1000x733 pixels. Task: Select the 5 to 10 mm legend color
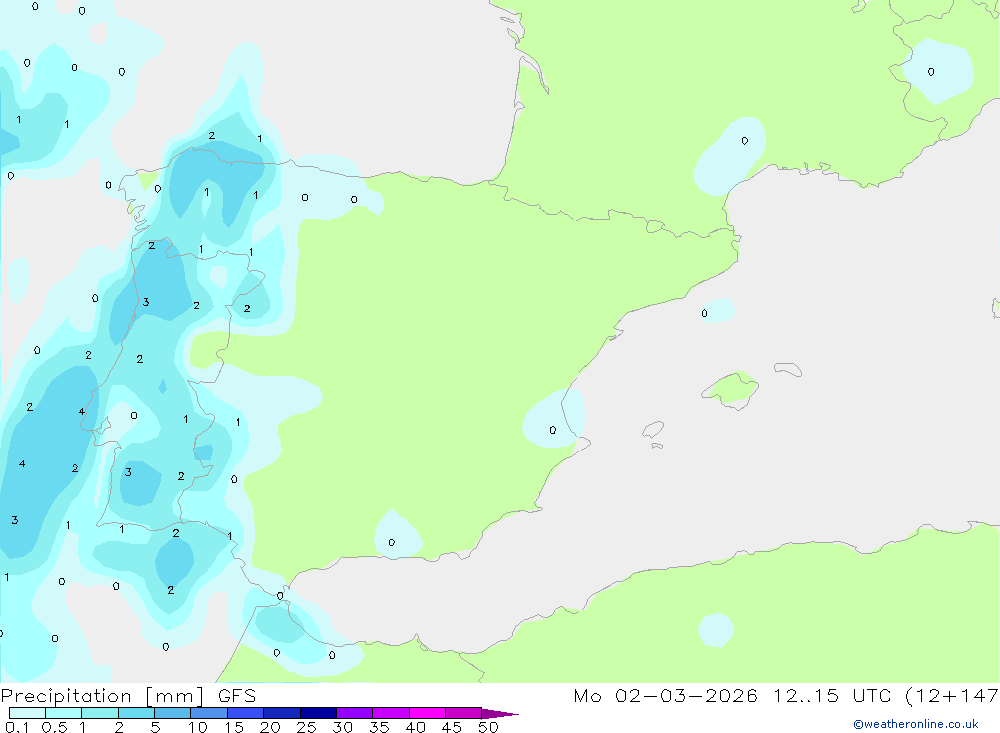(173, 713)
